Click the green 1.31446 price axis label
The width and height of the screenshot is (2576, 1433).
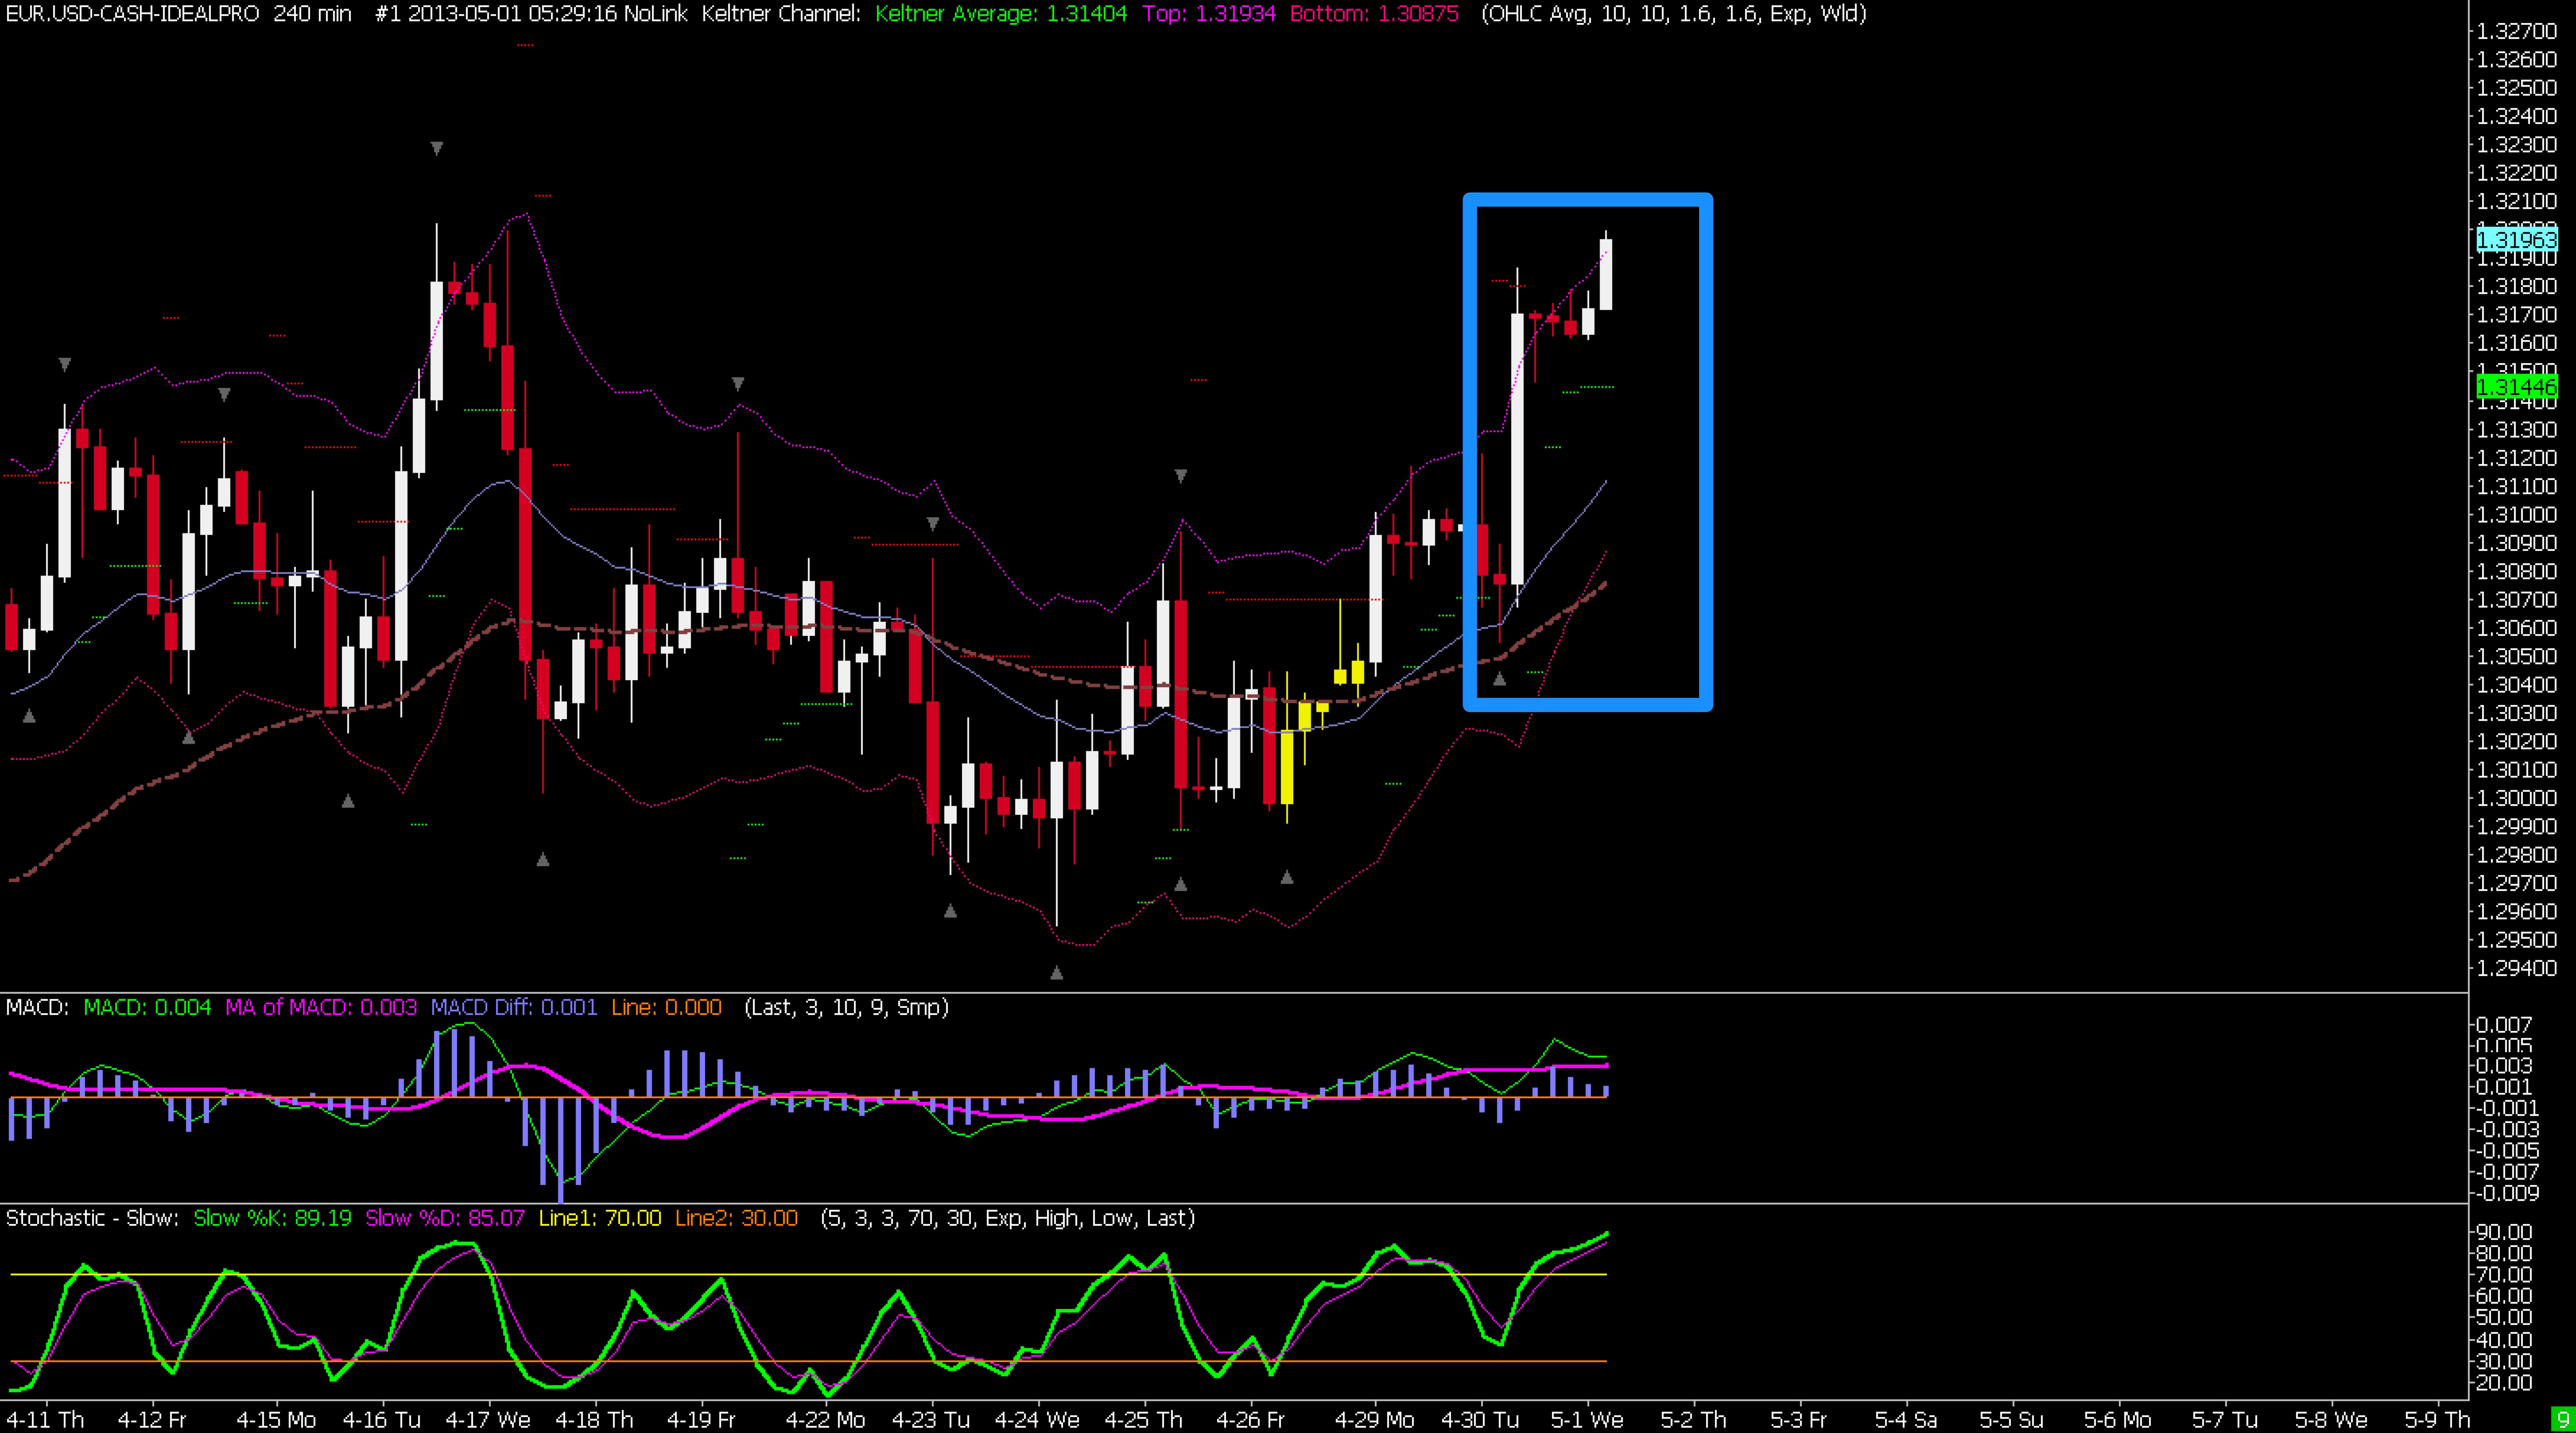tap(2516, 386)
